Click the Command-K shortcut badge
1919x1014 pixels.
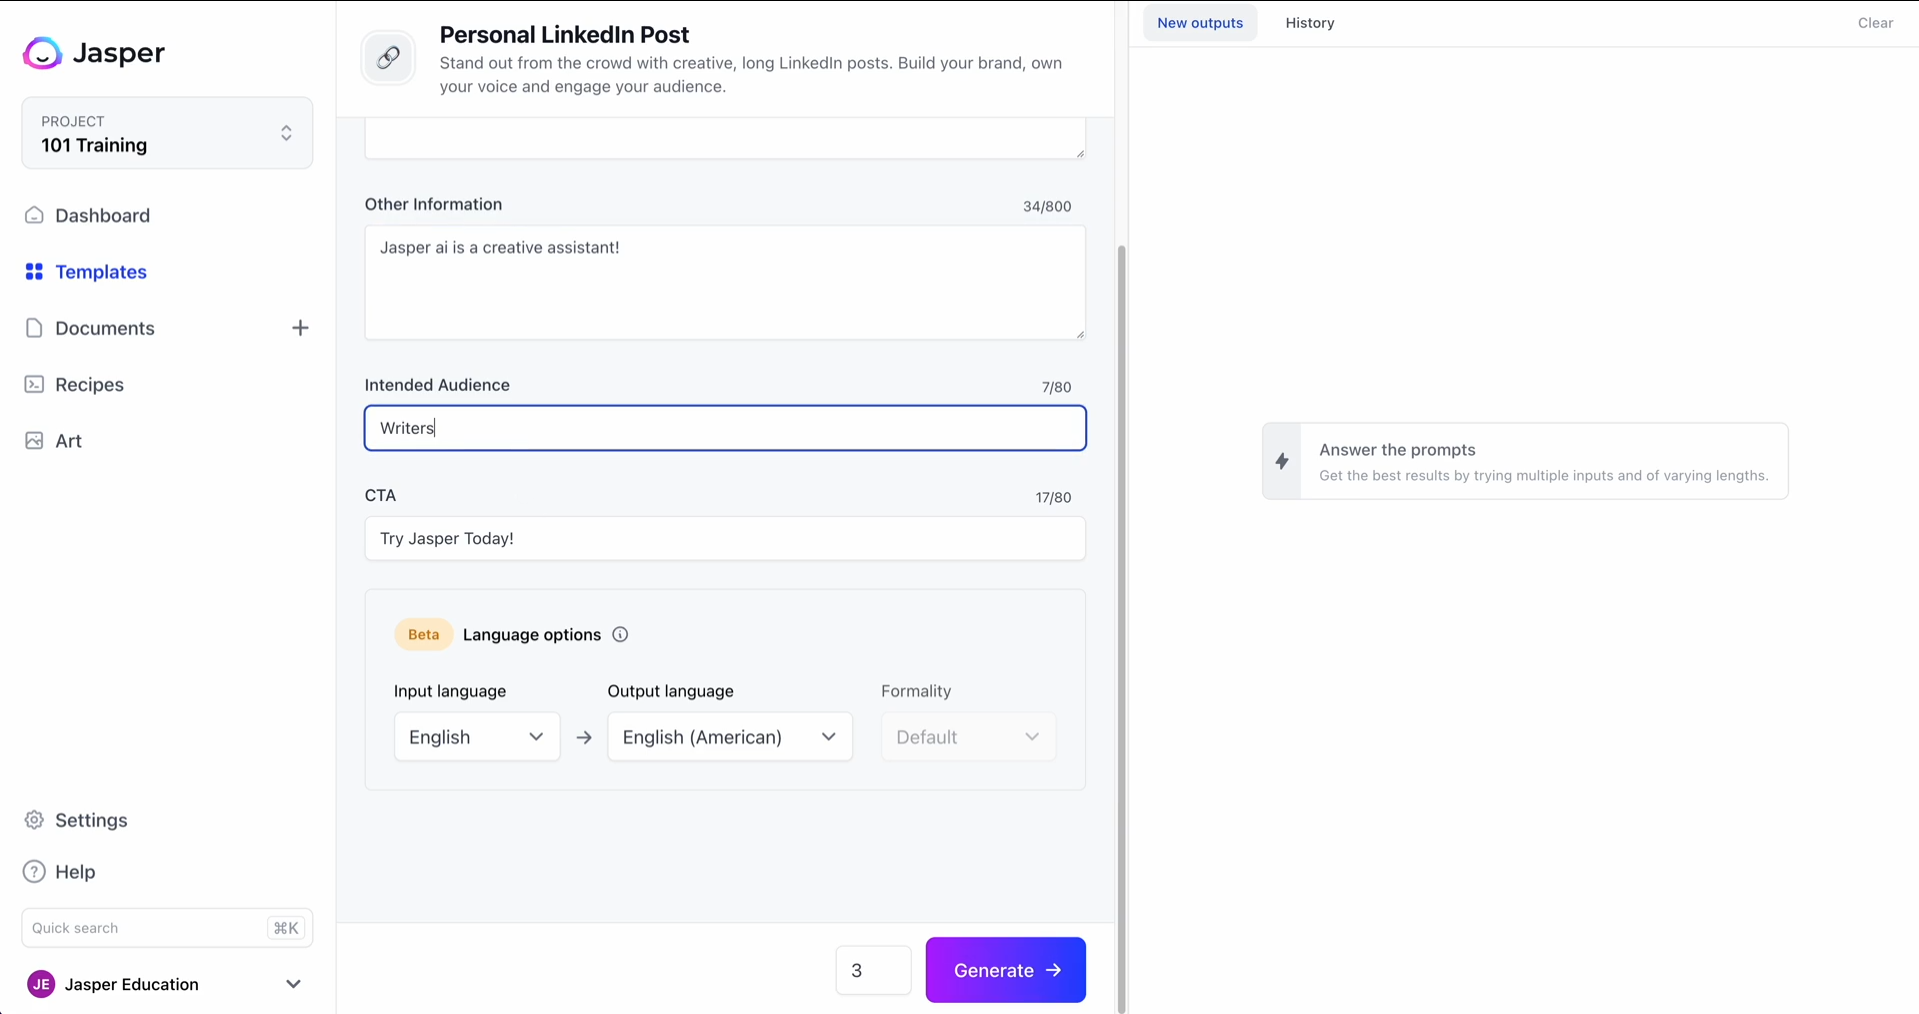coord(286,928)
